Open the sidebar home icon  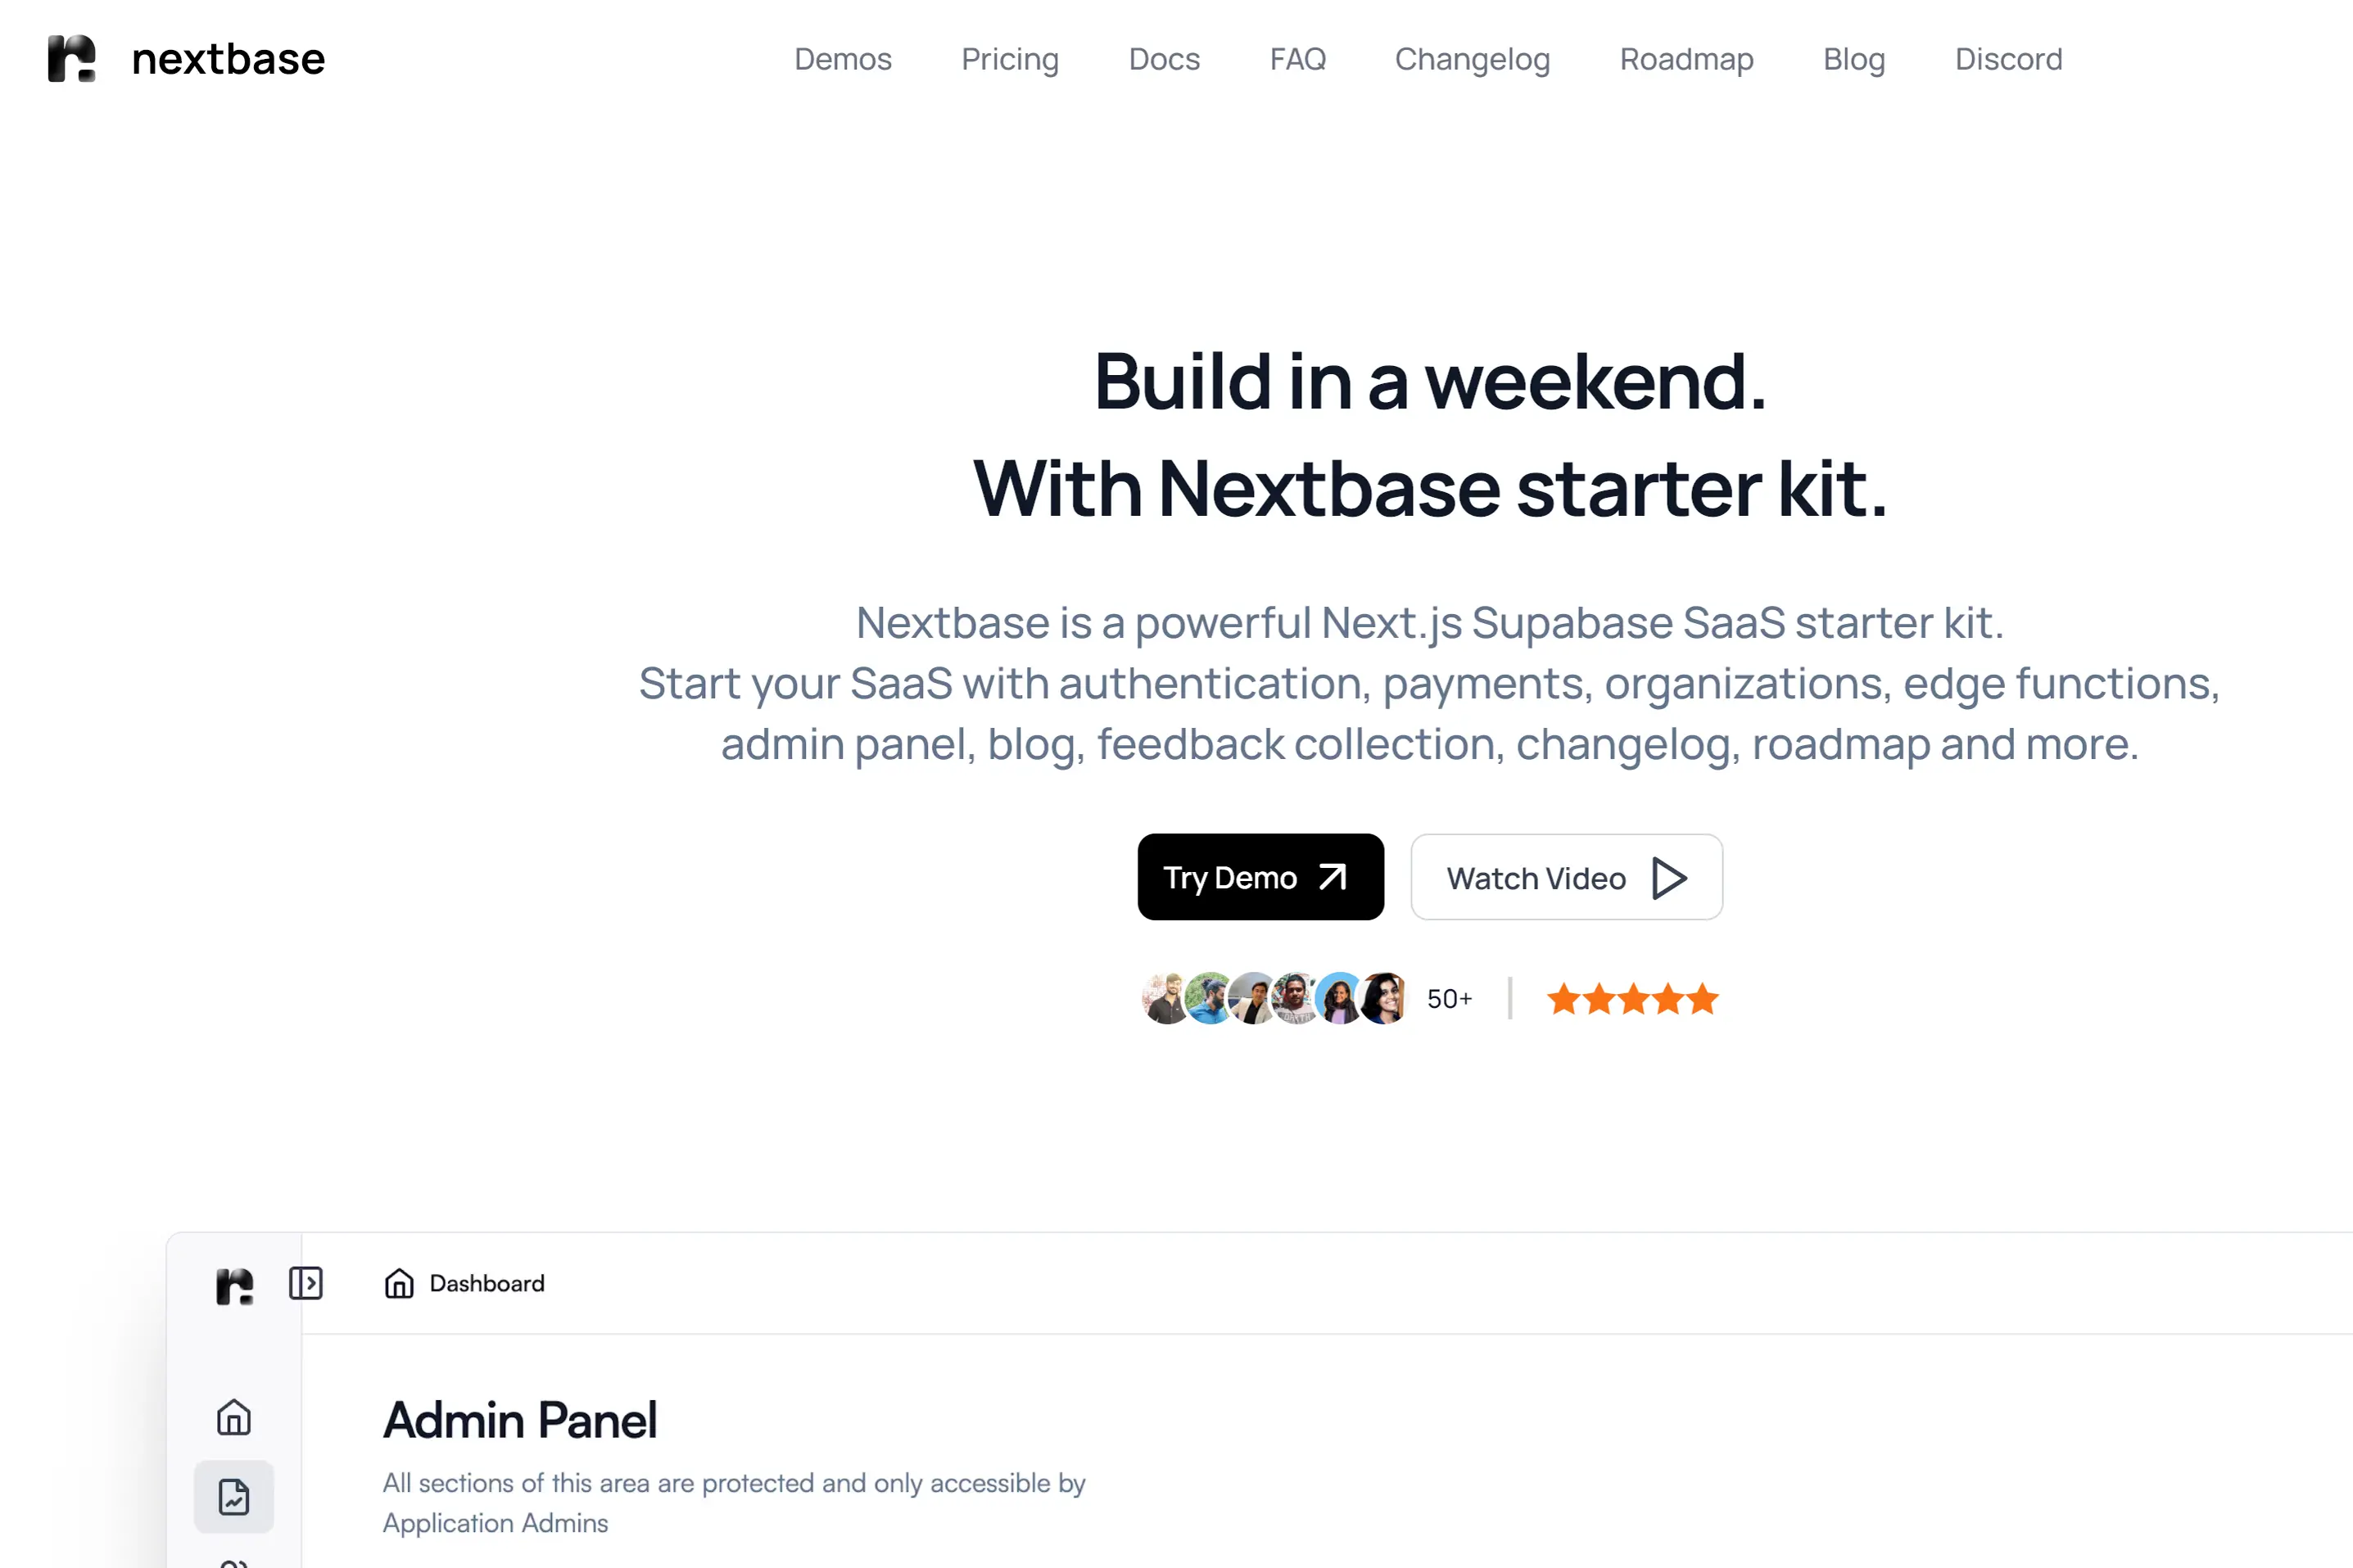234,1417
